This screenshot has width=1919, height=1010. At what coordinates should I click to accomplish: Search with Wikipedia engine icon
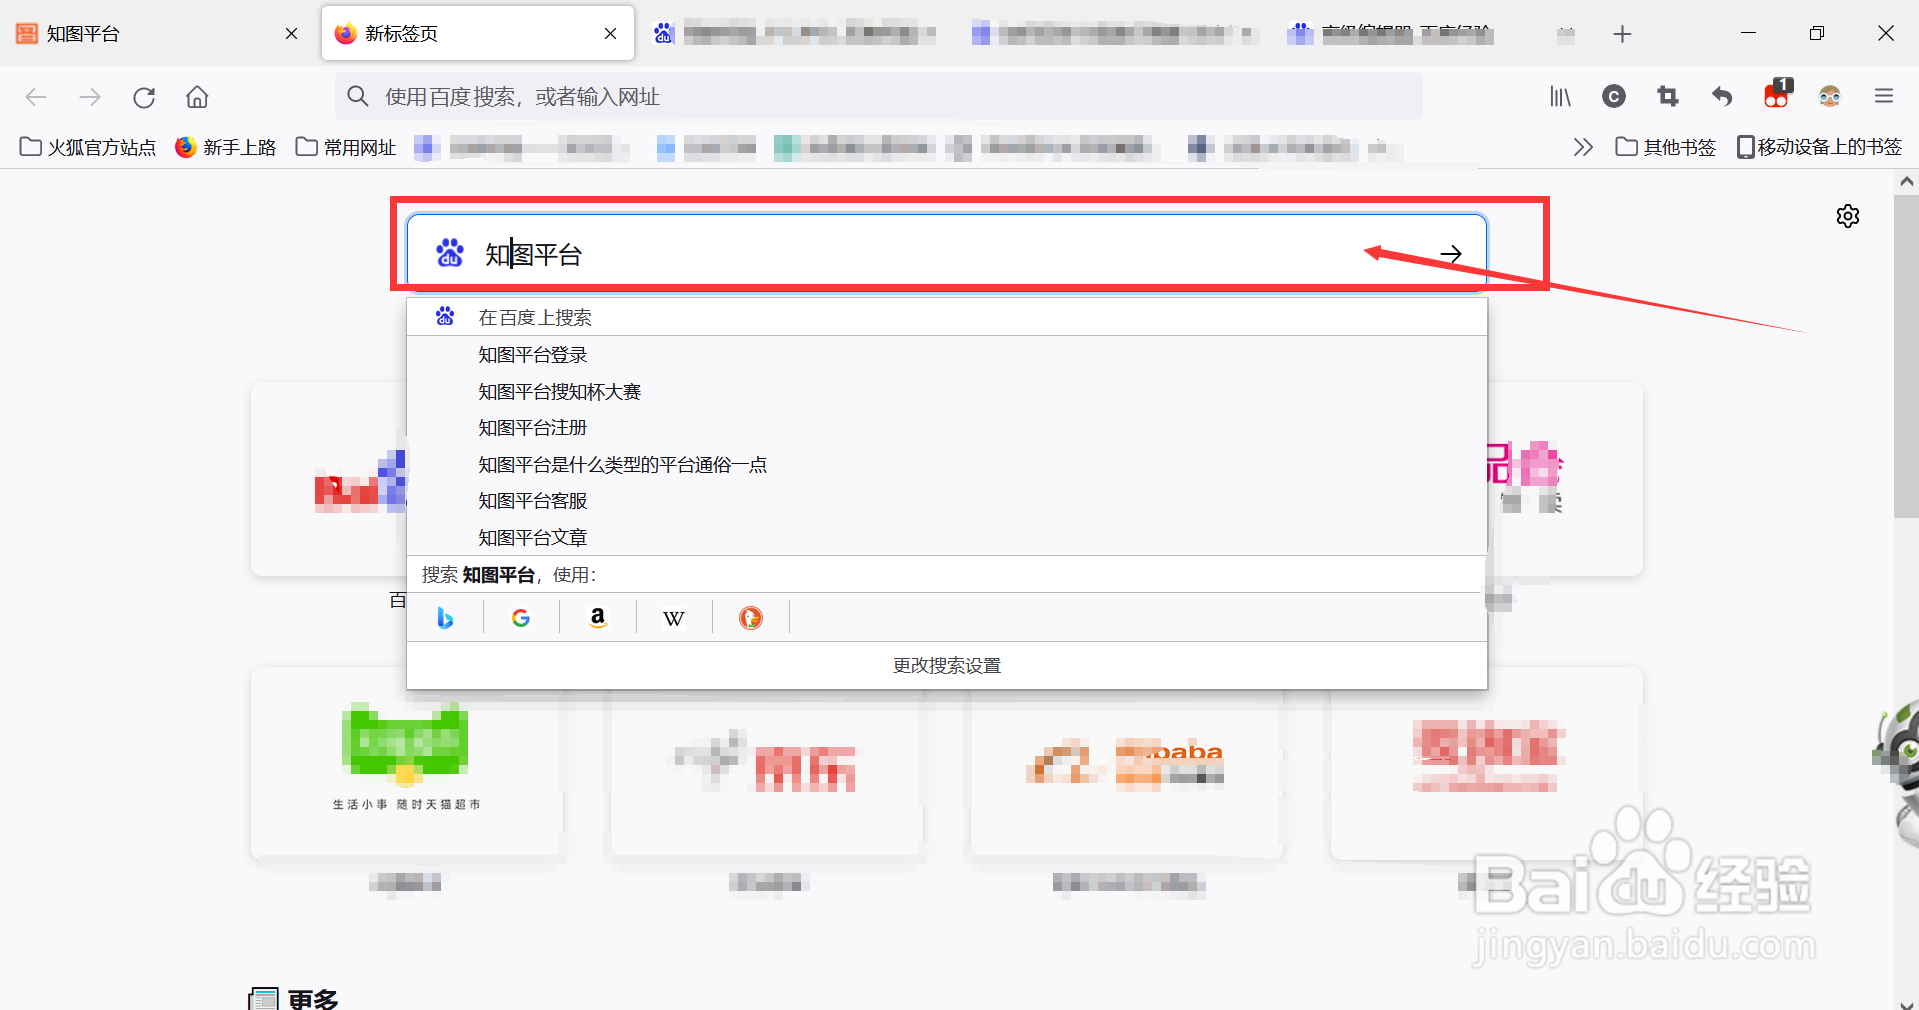pos(674,618)
